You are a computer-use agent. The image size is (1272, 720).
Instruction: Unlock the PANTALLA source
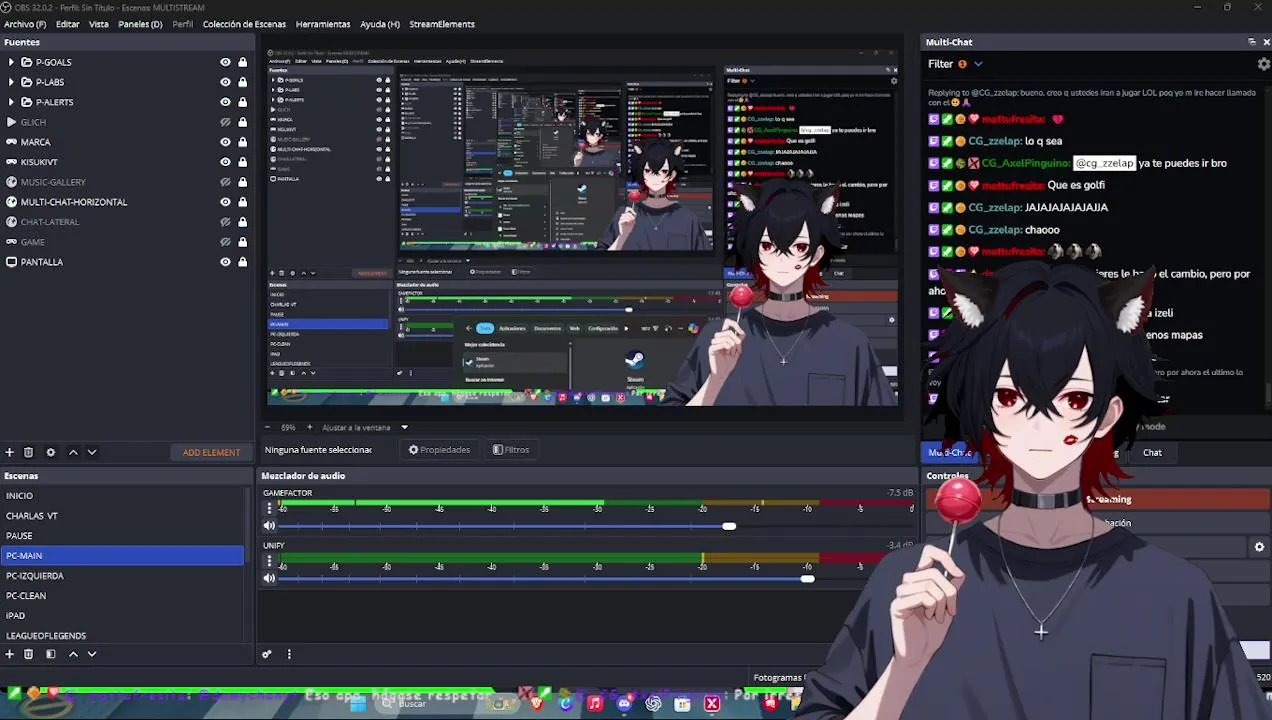(242, 262)
